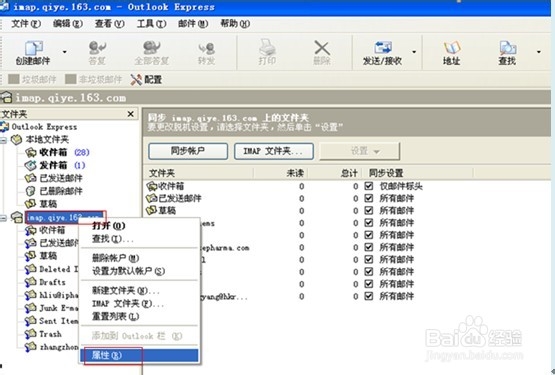The height and width of the screenshot is (375, 555).
Task: Select the Deleted Items folder icon
Action: pos(30,269)
